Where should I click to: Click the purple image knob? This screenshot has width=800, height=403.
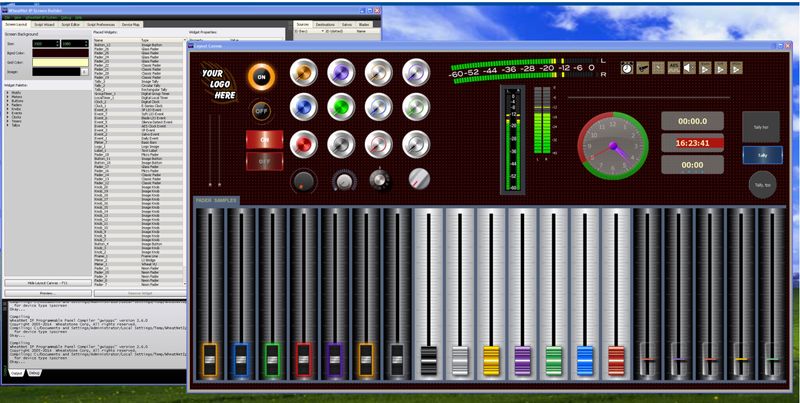click(341, 72)
